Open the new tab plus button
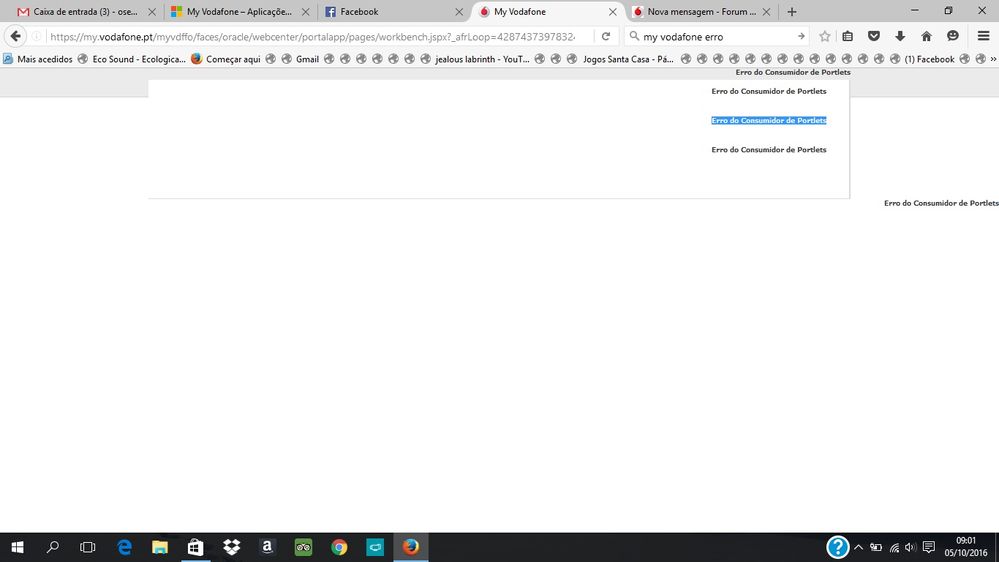The image size is (999, 562). point(792,12)
